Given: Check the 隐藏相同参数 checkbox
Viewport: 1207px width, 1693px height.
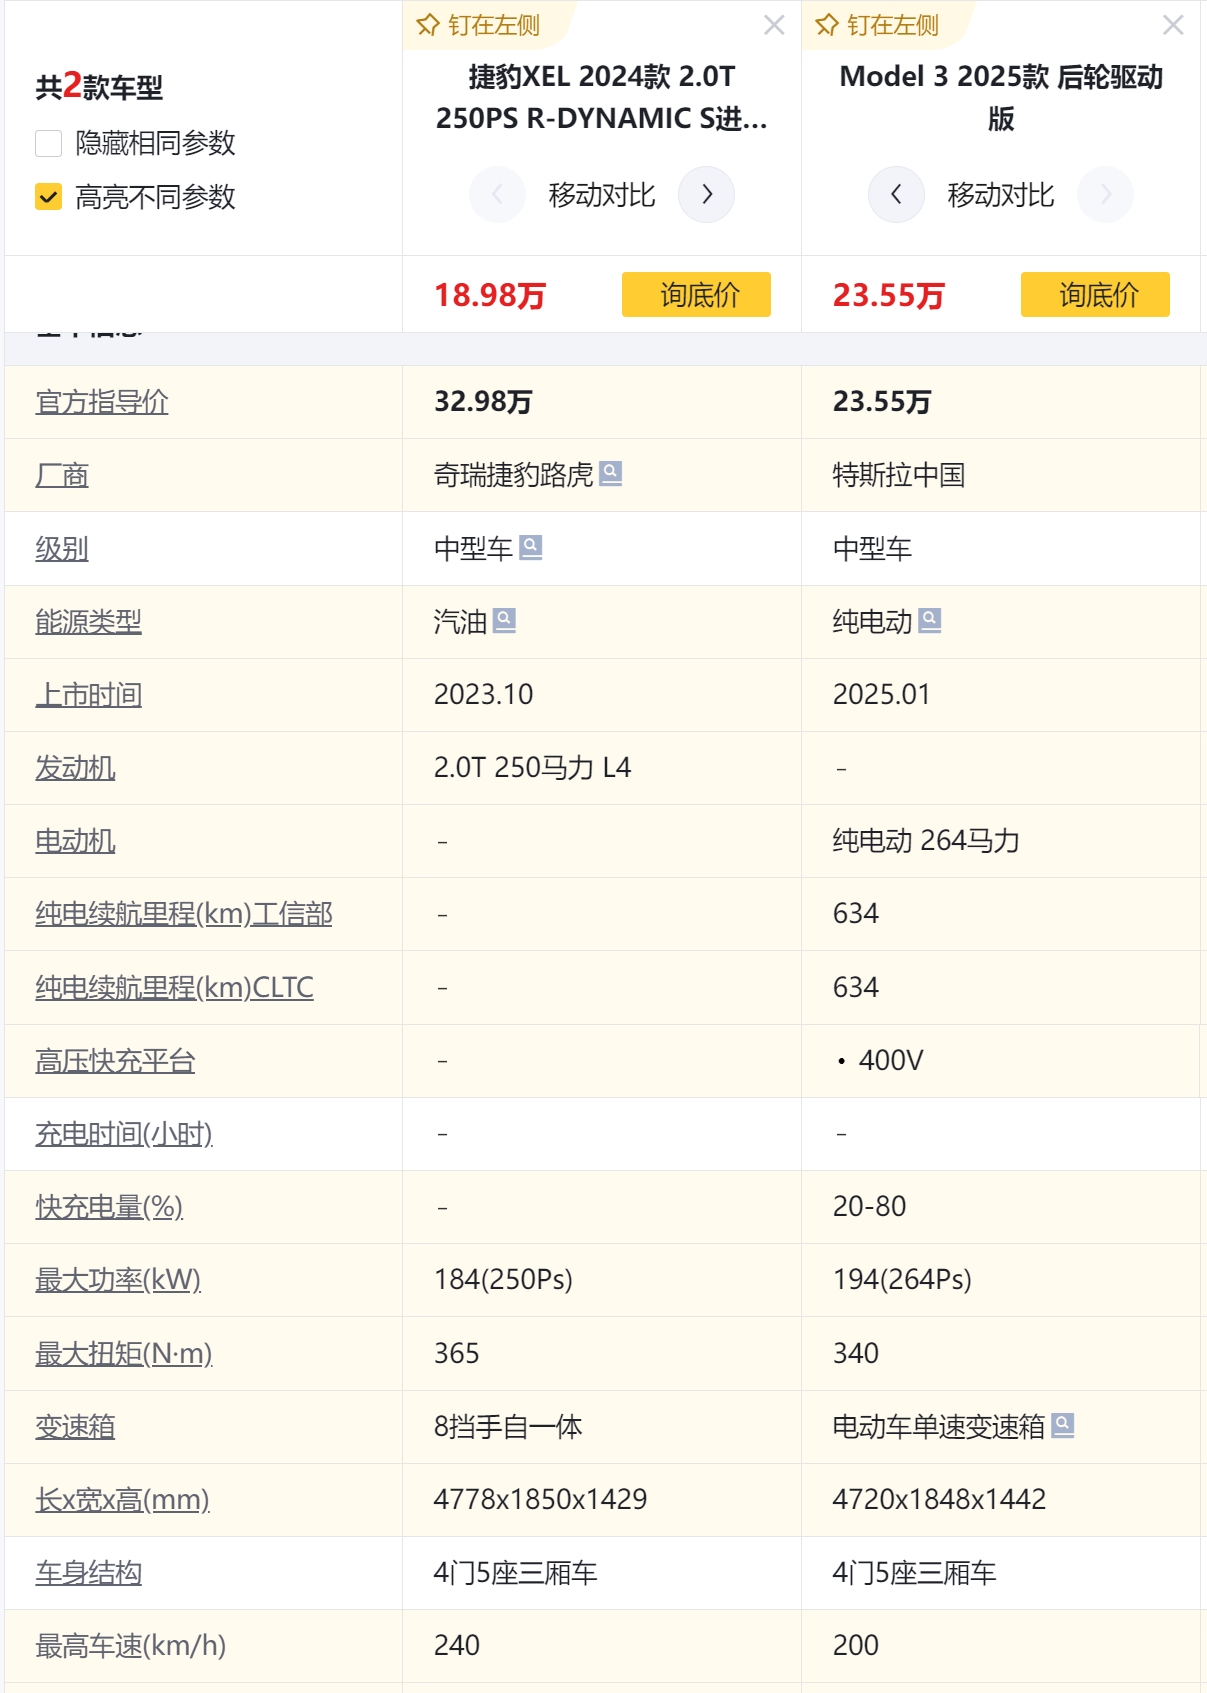Looking at the screenshot, I should coord(48,143).
